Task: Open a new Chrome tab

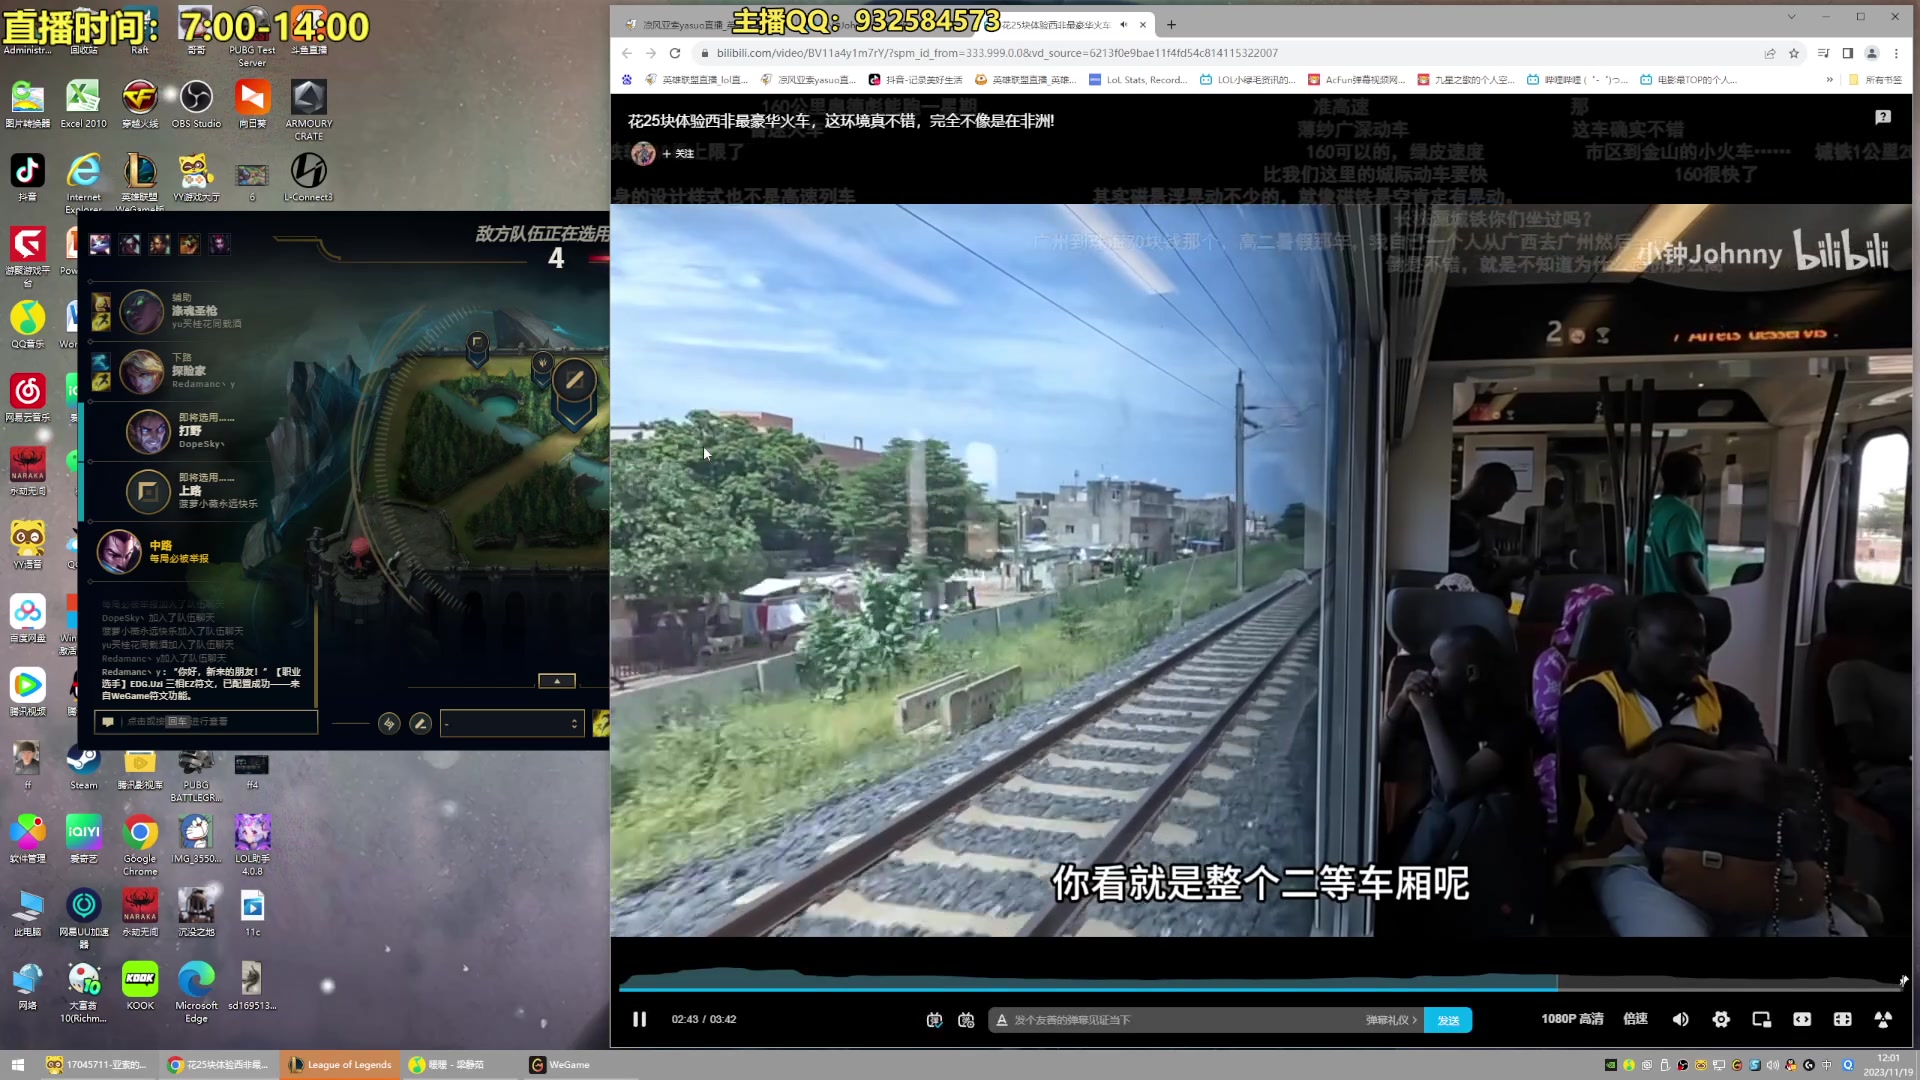Action: click(x=1171, y=25)
